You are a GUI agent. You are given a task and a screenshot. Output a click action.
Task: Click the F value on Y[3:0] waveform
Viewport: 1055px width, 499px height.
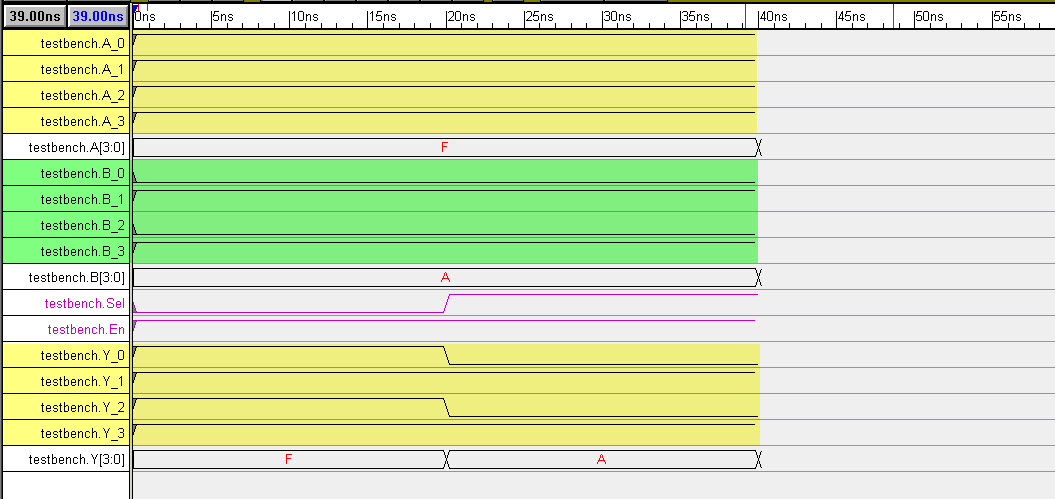[x=288, y=459]
